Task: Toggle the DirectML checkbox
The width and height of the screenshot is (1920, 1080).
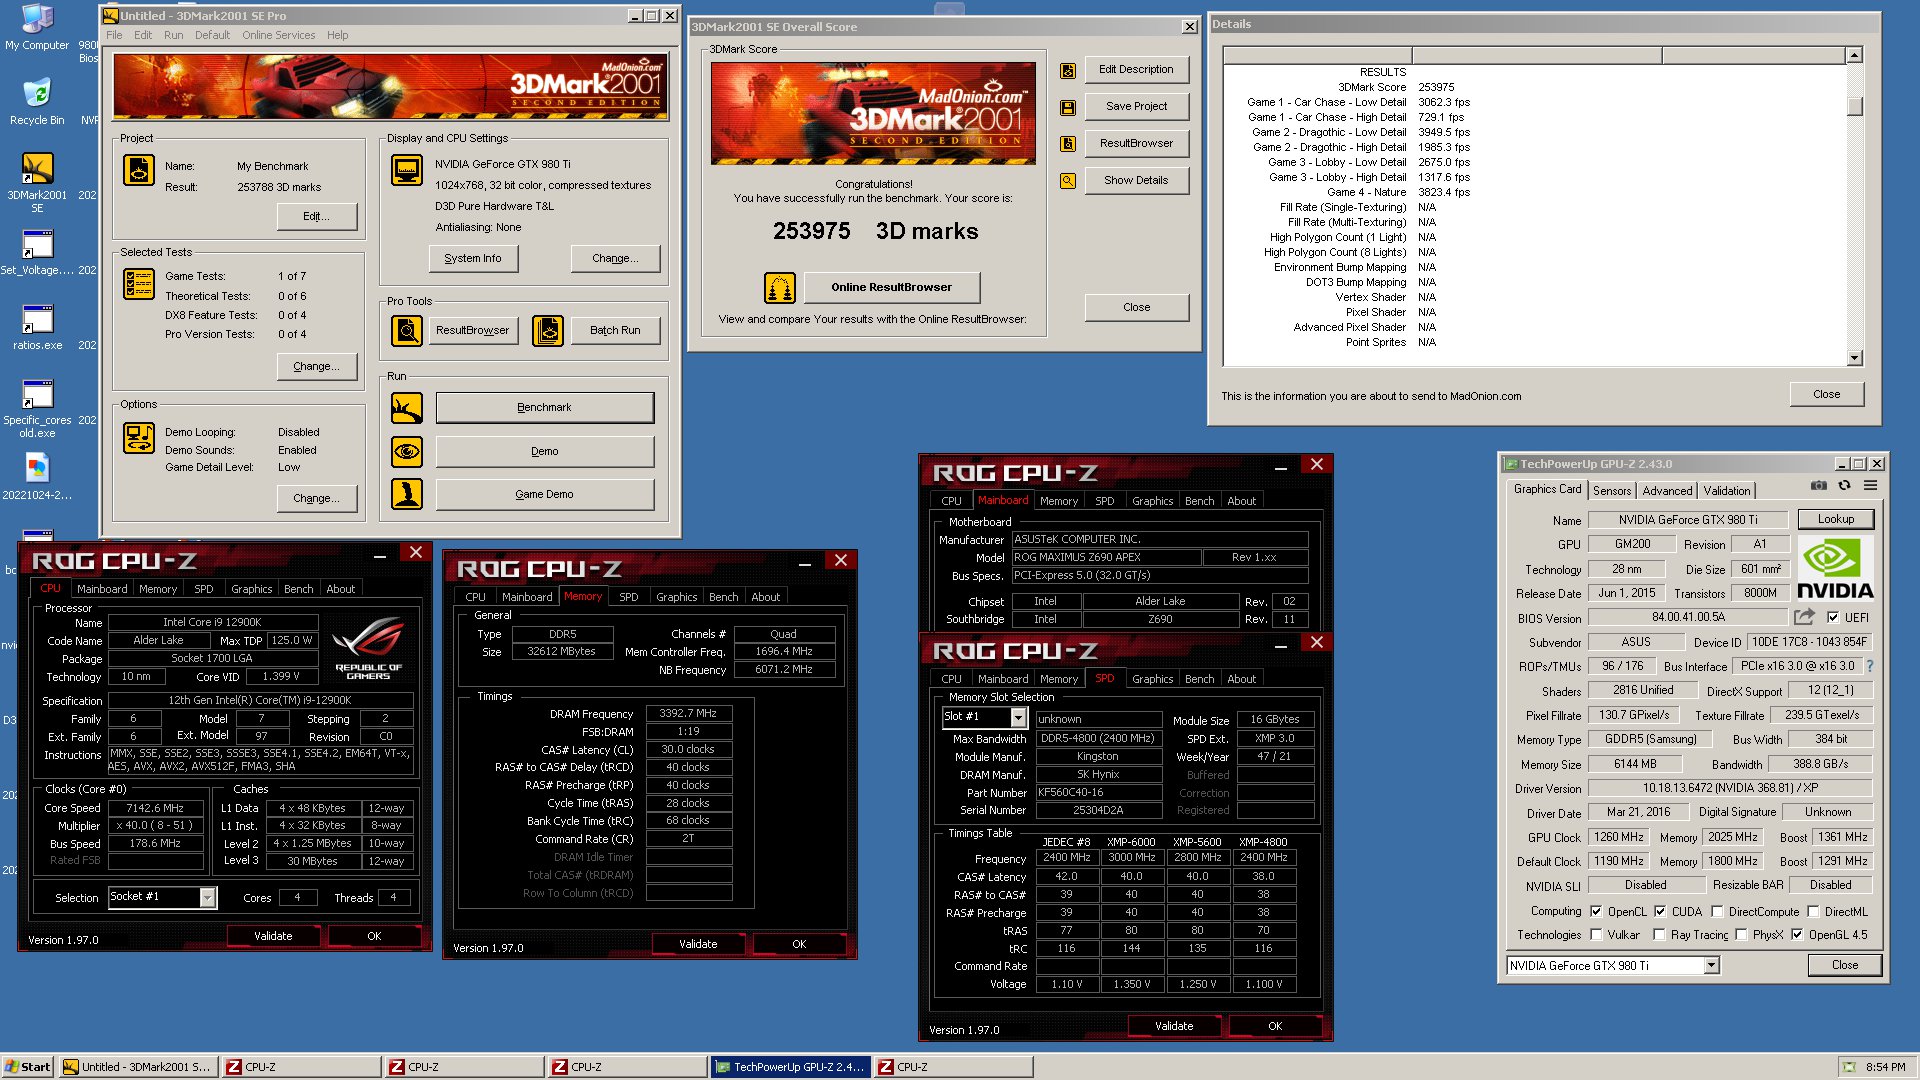Action: [1813, 912]
